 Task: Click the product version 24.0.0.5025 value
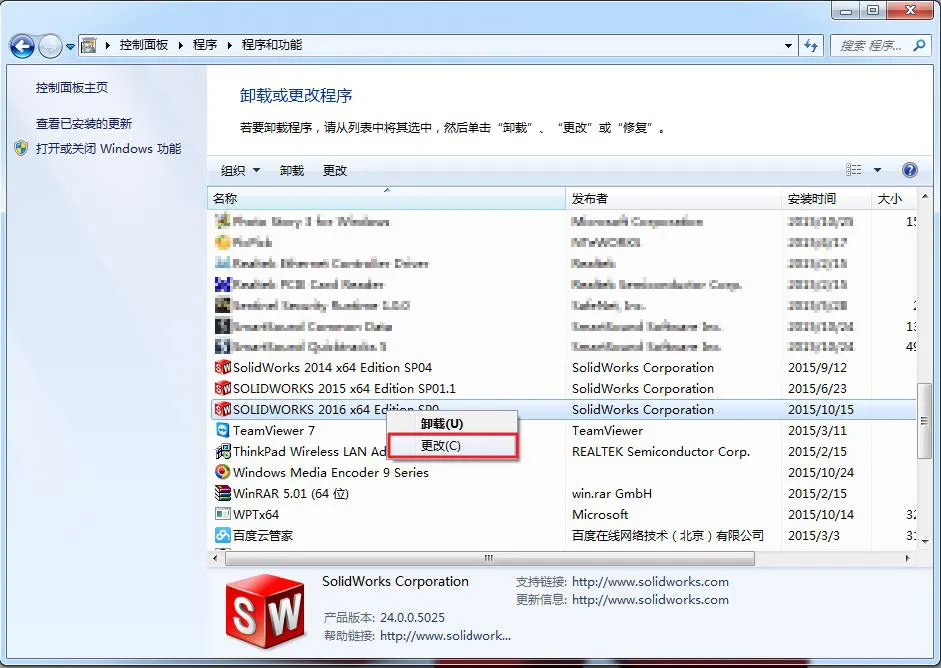click(412, 618)
